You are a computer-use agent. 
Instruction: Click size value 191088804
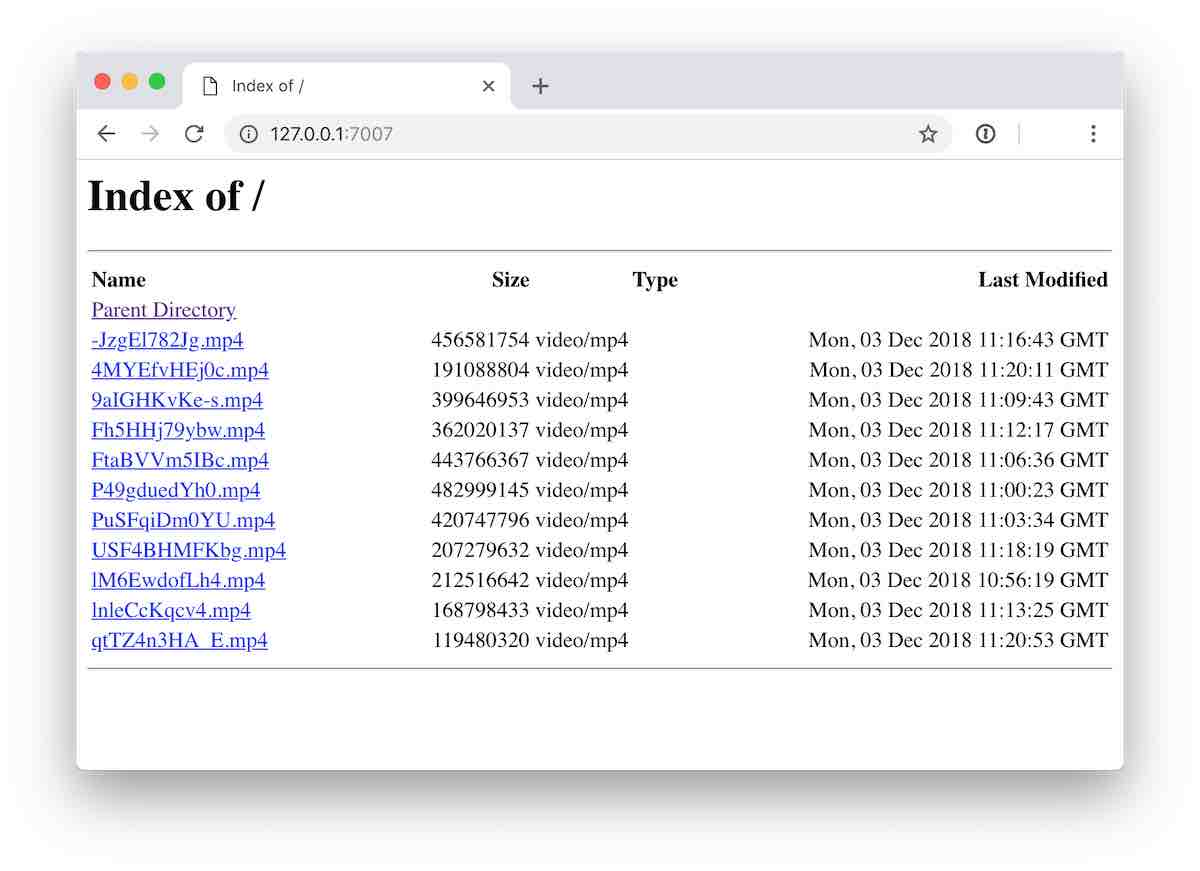coord(480,370)
